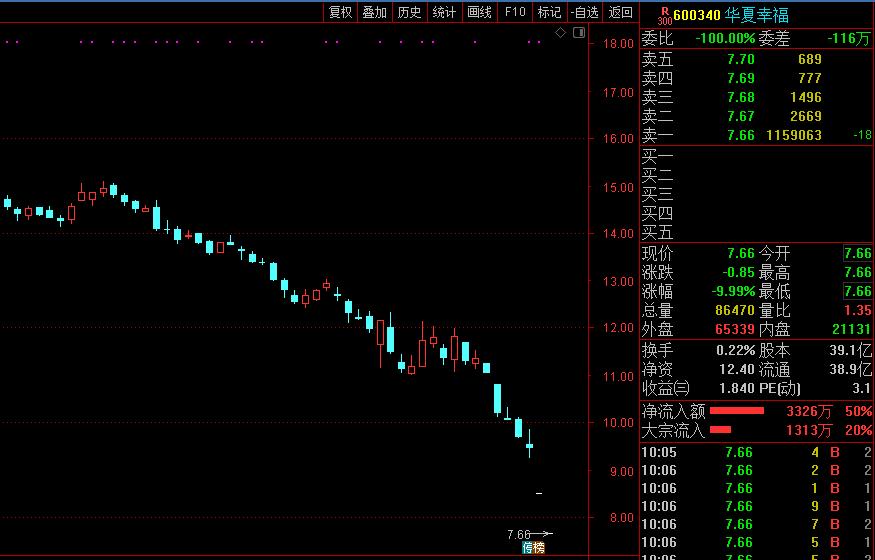Click the 复权 toolbar button

point(340,12)
